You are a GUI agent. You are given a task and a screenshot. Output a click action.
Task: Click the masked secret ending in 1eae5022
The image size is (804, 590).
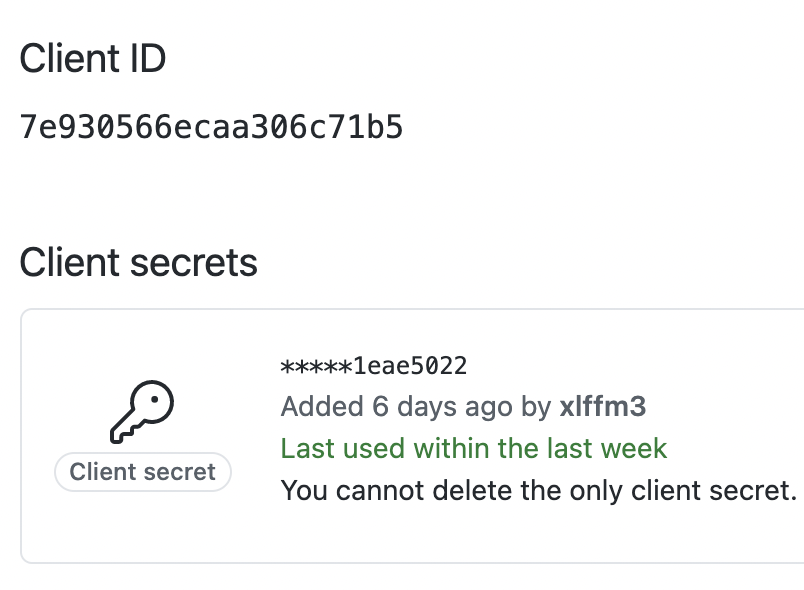374,366
